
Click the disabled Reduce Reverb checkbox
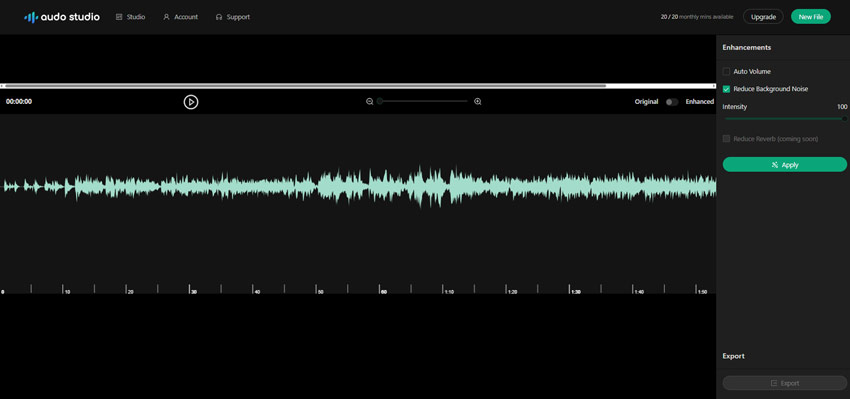coord(726,139)
